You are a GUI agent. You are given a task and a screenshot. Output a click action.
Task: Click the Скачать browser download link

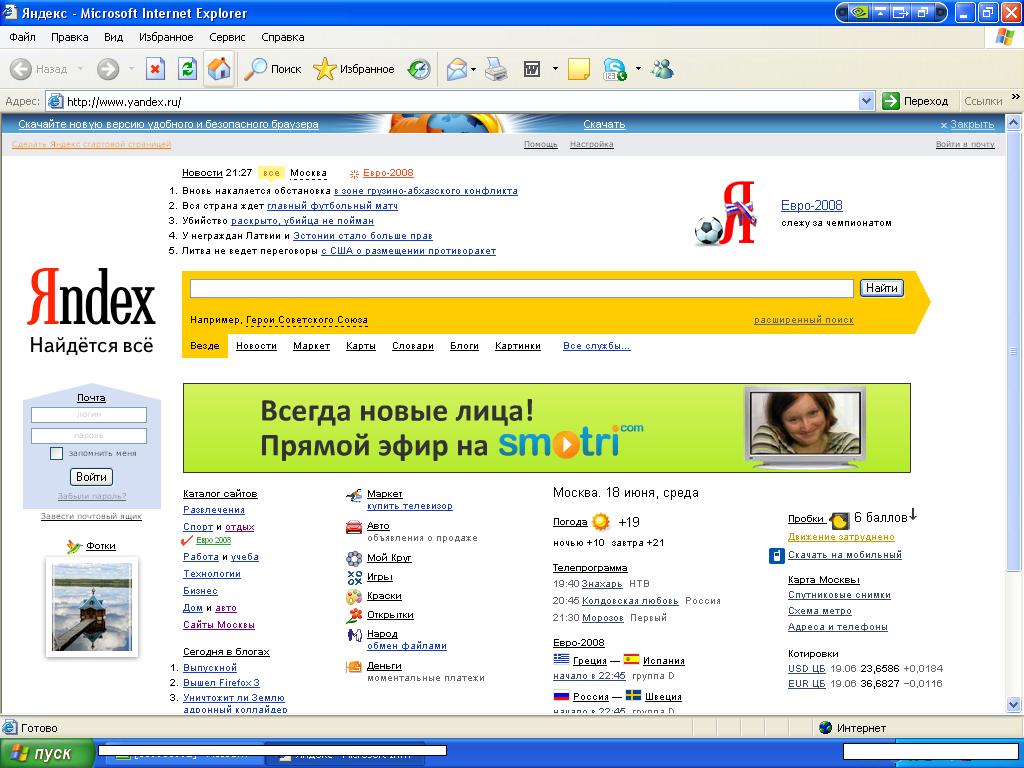[x=604, y=124]
